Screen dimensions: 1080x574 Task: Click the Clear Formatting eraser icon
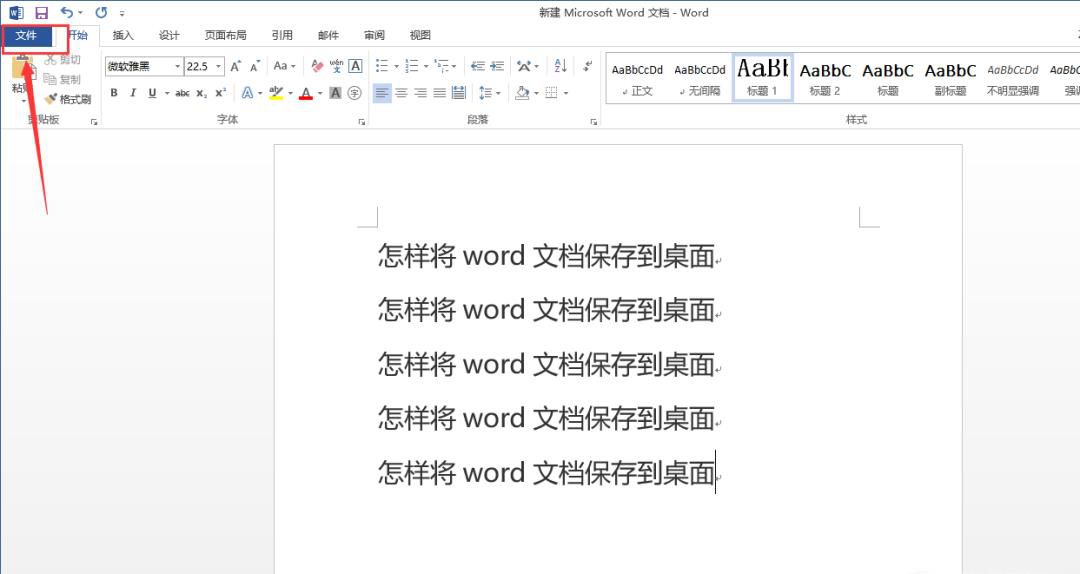point(317,66)
